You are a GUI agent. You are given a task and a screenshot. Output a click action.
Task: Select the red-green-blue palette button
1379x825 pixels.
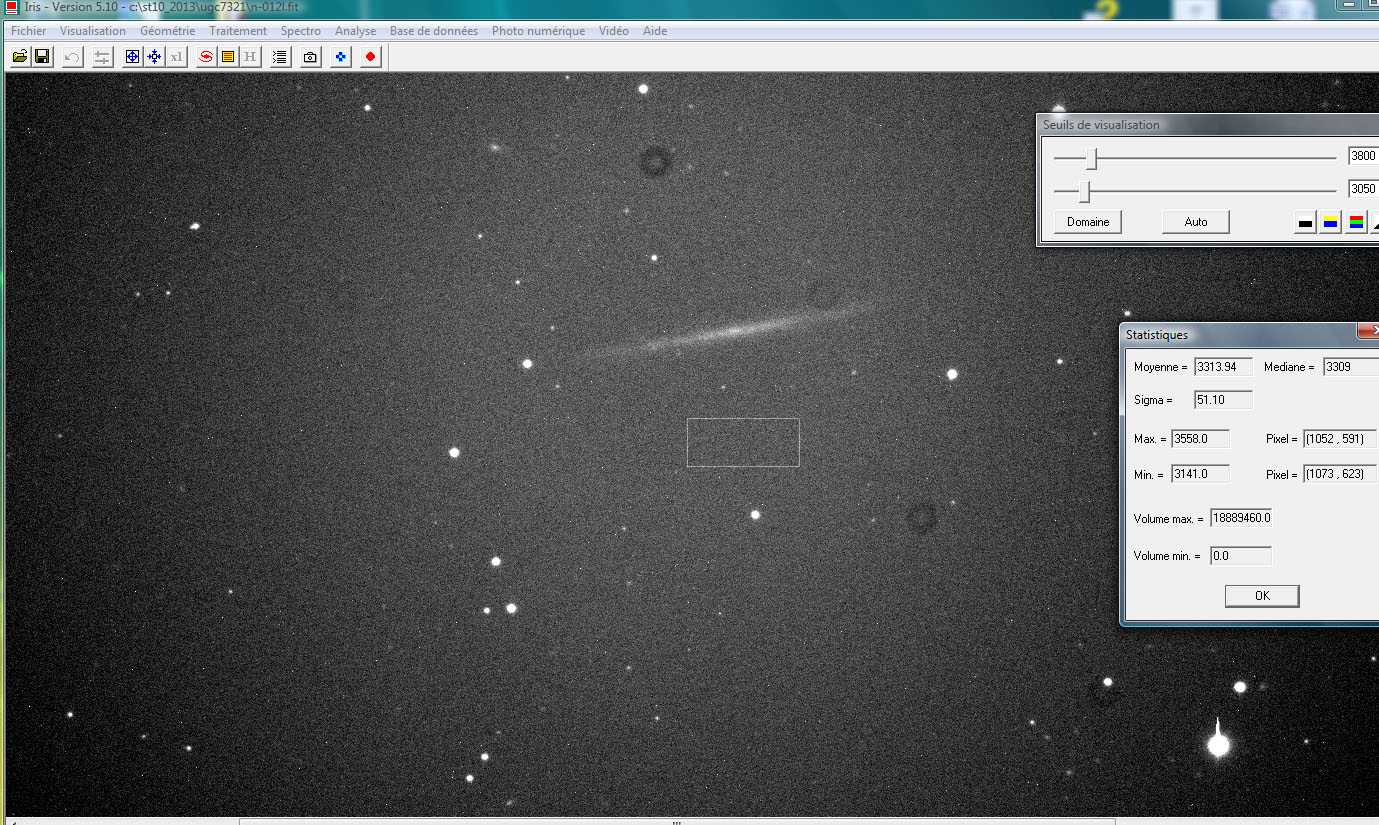(1356, 222)
